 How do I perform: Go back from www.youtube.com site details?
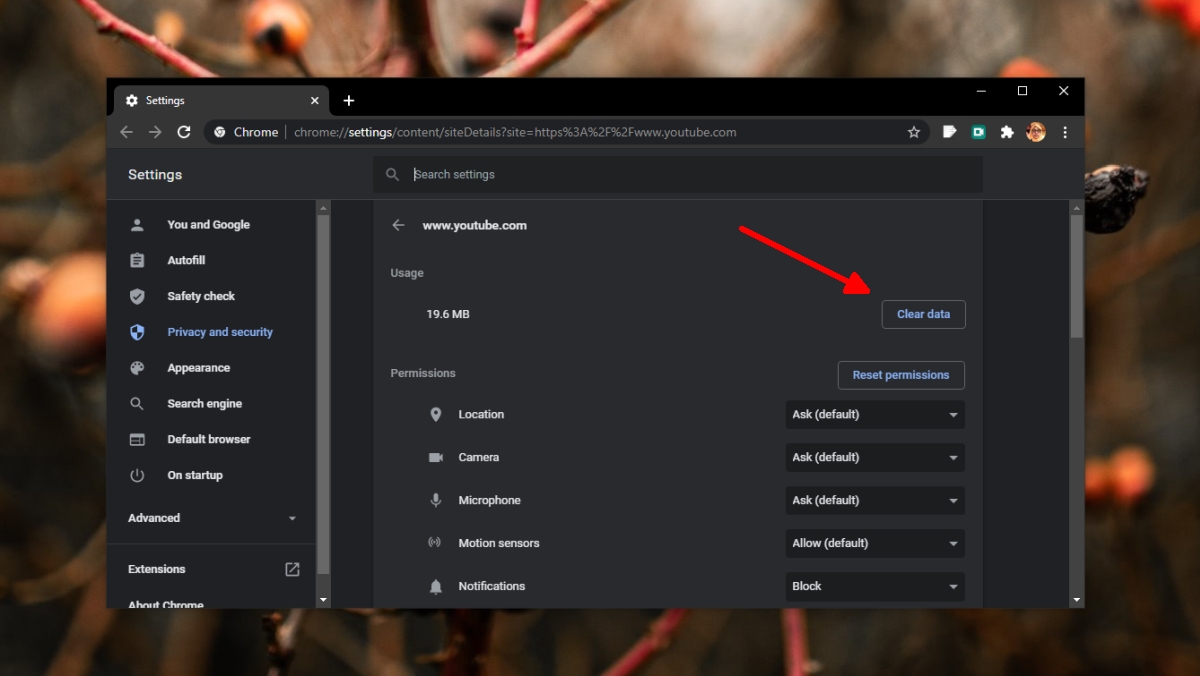(x=398, y=225)
